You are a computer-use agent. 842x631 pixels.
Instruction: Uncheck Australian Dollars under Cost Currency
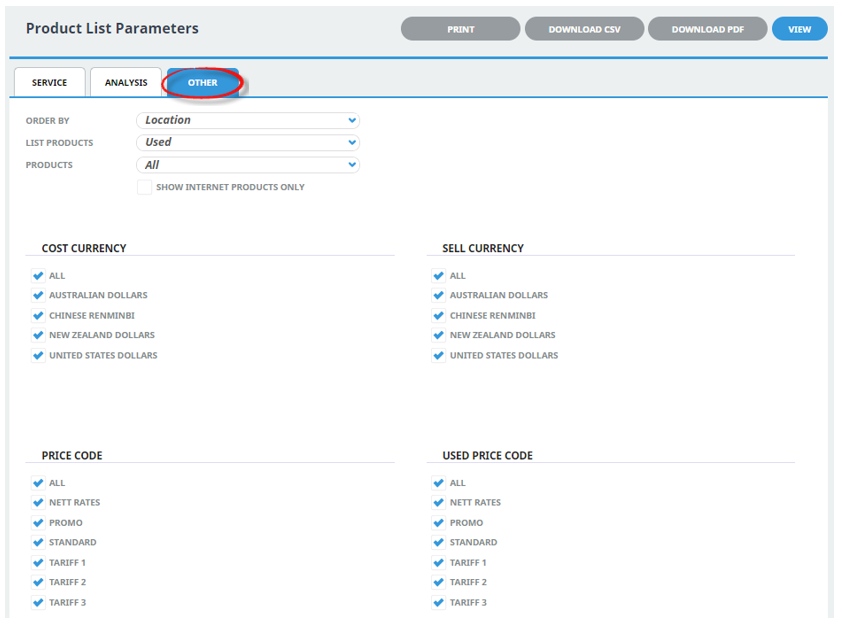click(x=38, y=295)
